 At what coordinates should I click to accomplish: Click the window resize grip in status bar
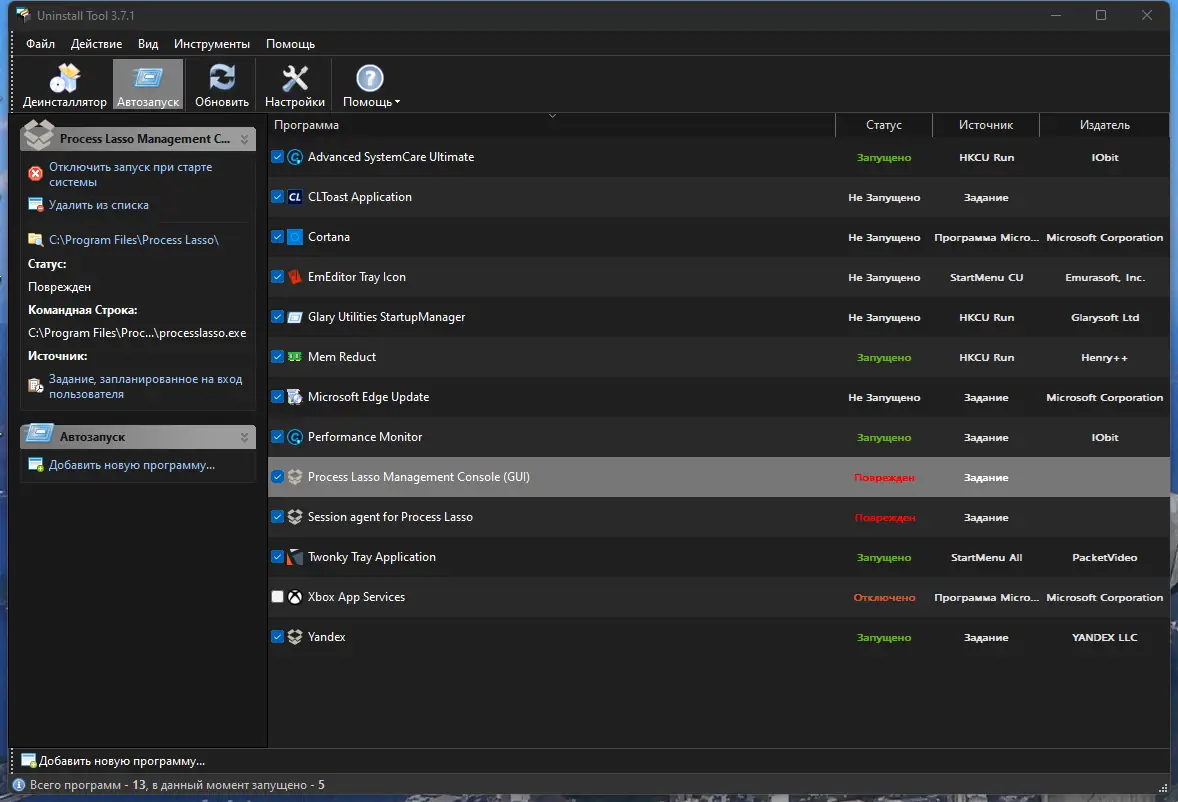point(1163,787)
